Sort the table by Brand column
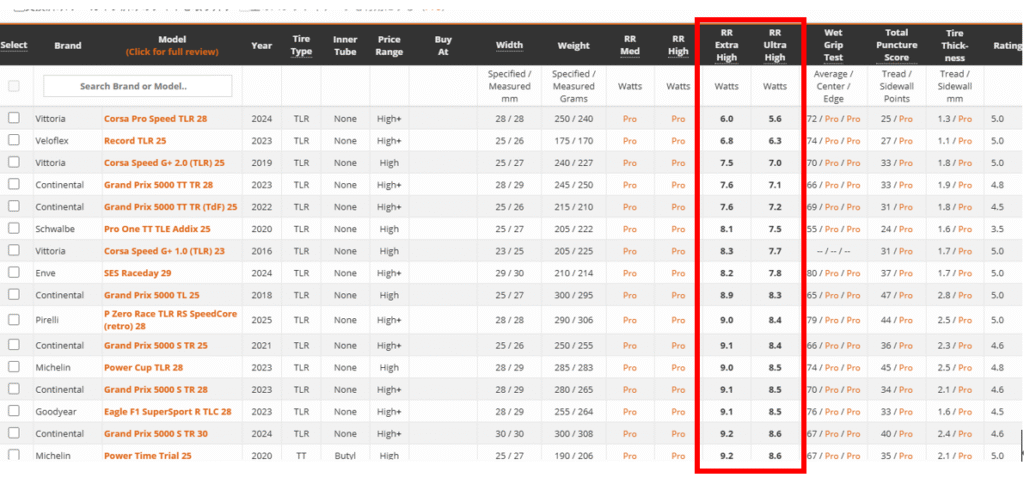This screenshot has width=1024, height=478. 68,45
